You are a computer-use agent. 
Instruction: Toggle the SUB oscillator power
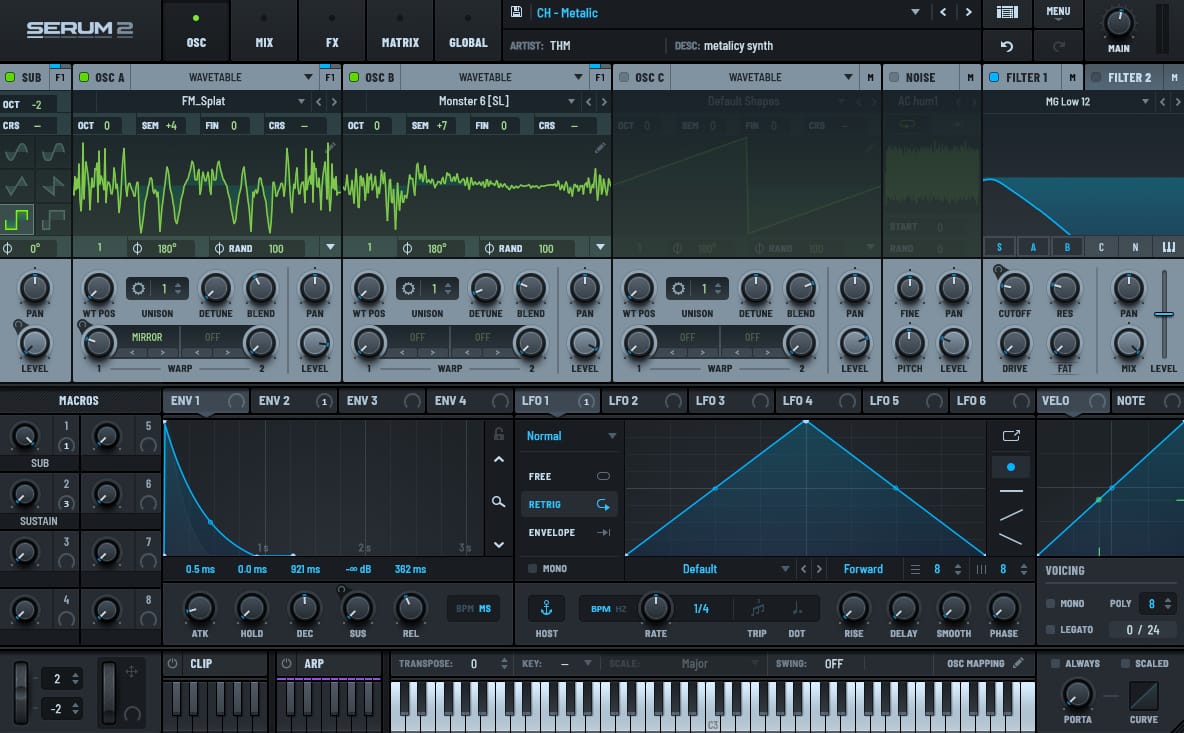tap(10, 77)
